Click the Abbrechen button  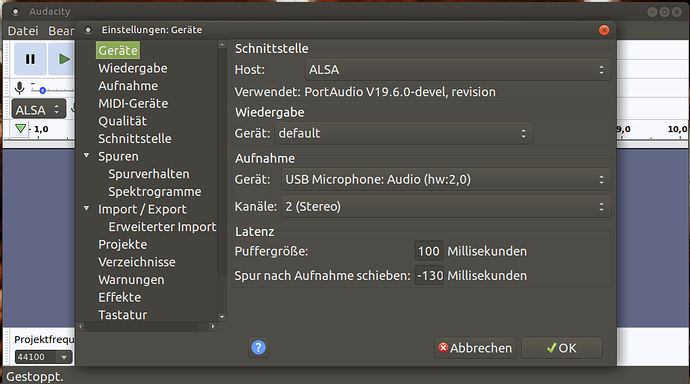click(x=475, y=348)
